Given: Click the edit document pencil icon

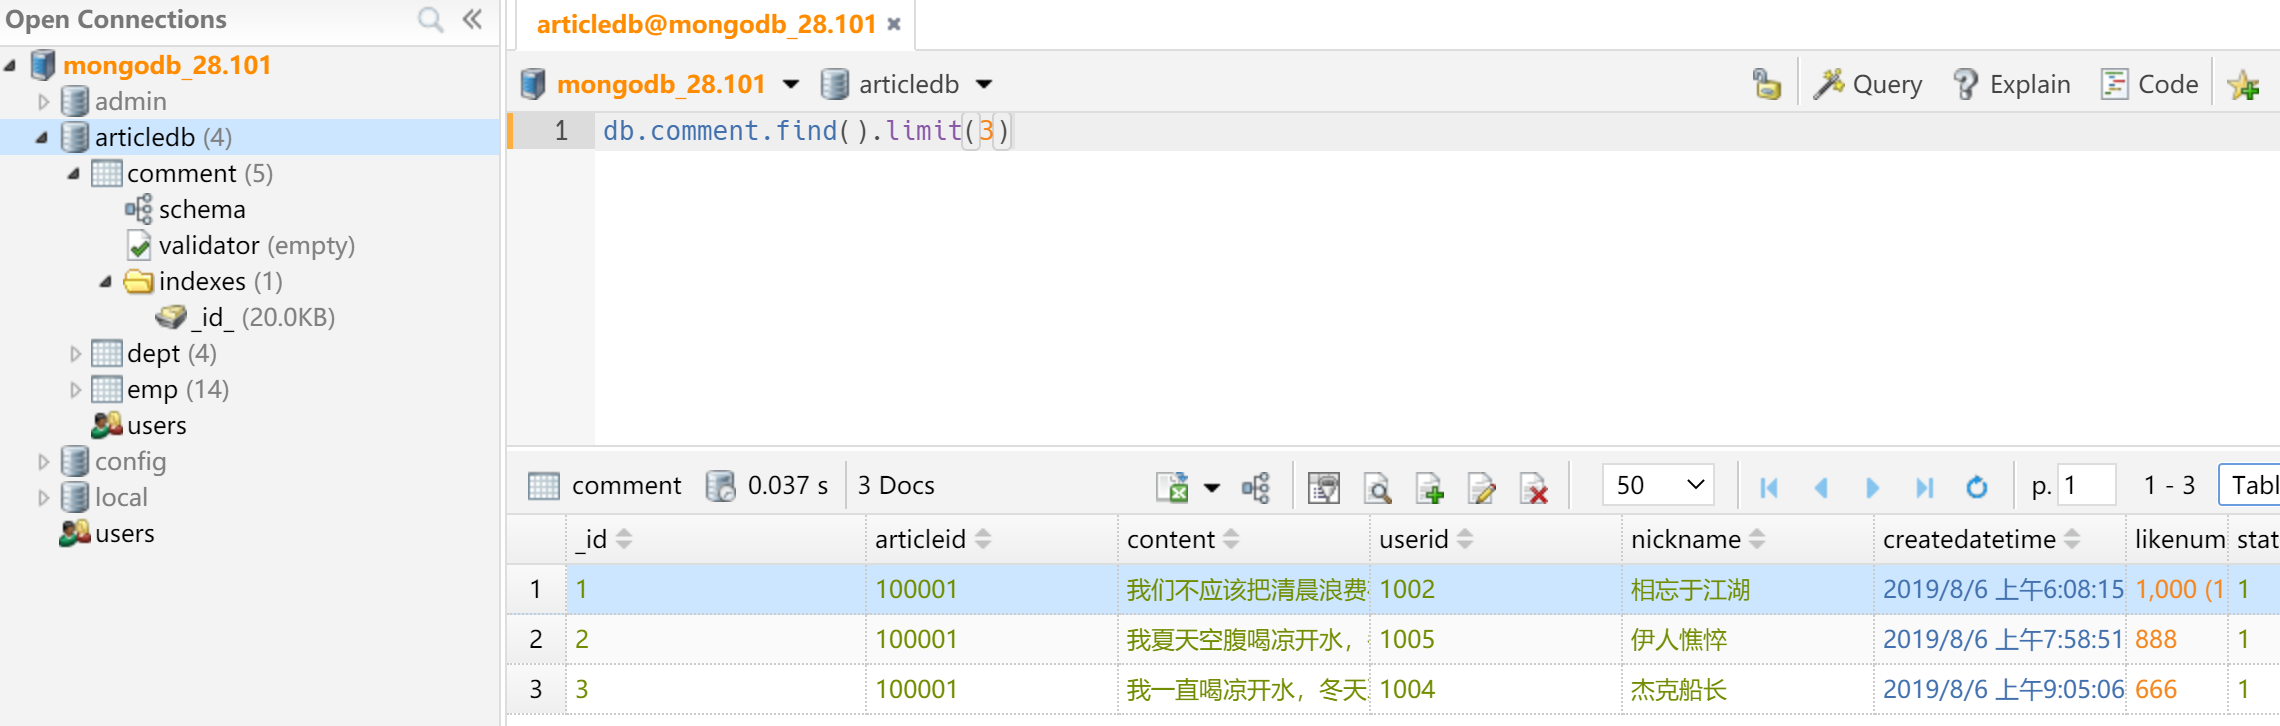Looking at the screenshot, I should 1481,488.
